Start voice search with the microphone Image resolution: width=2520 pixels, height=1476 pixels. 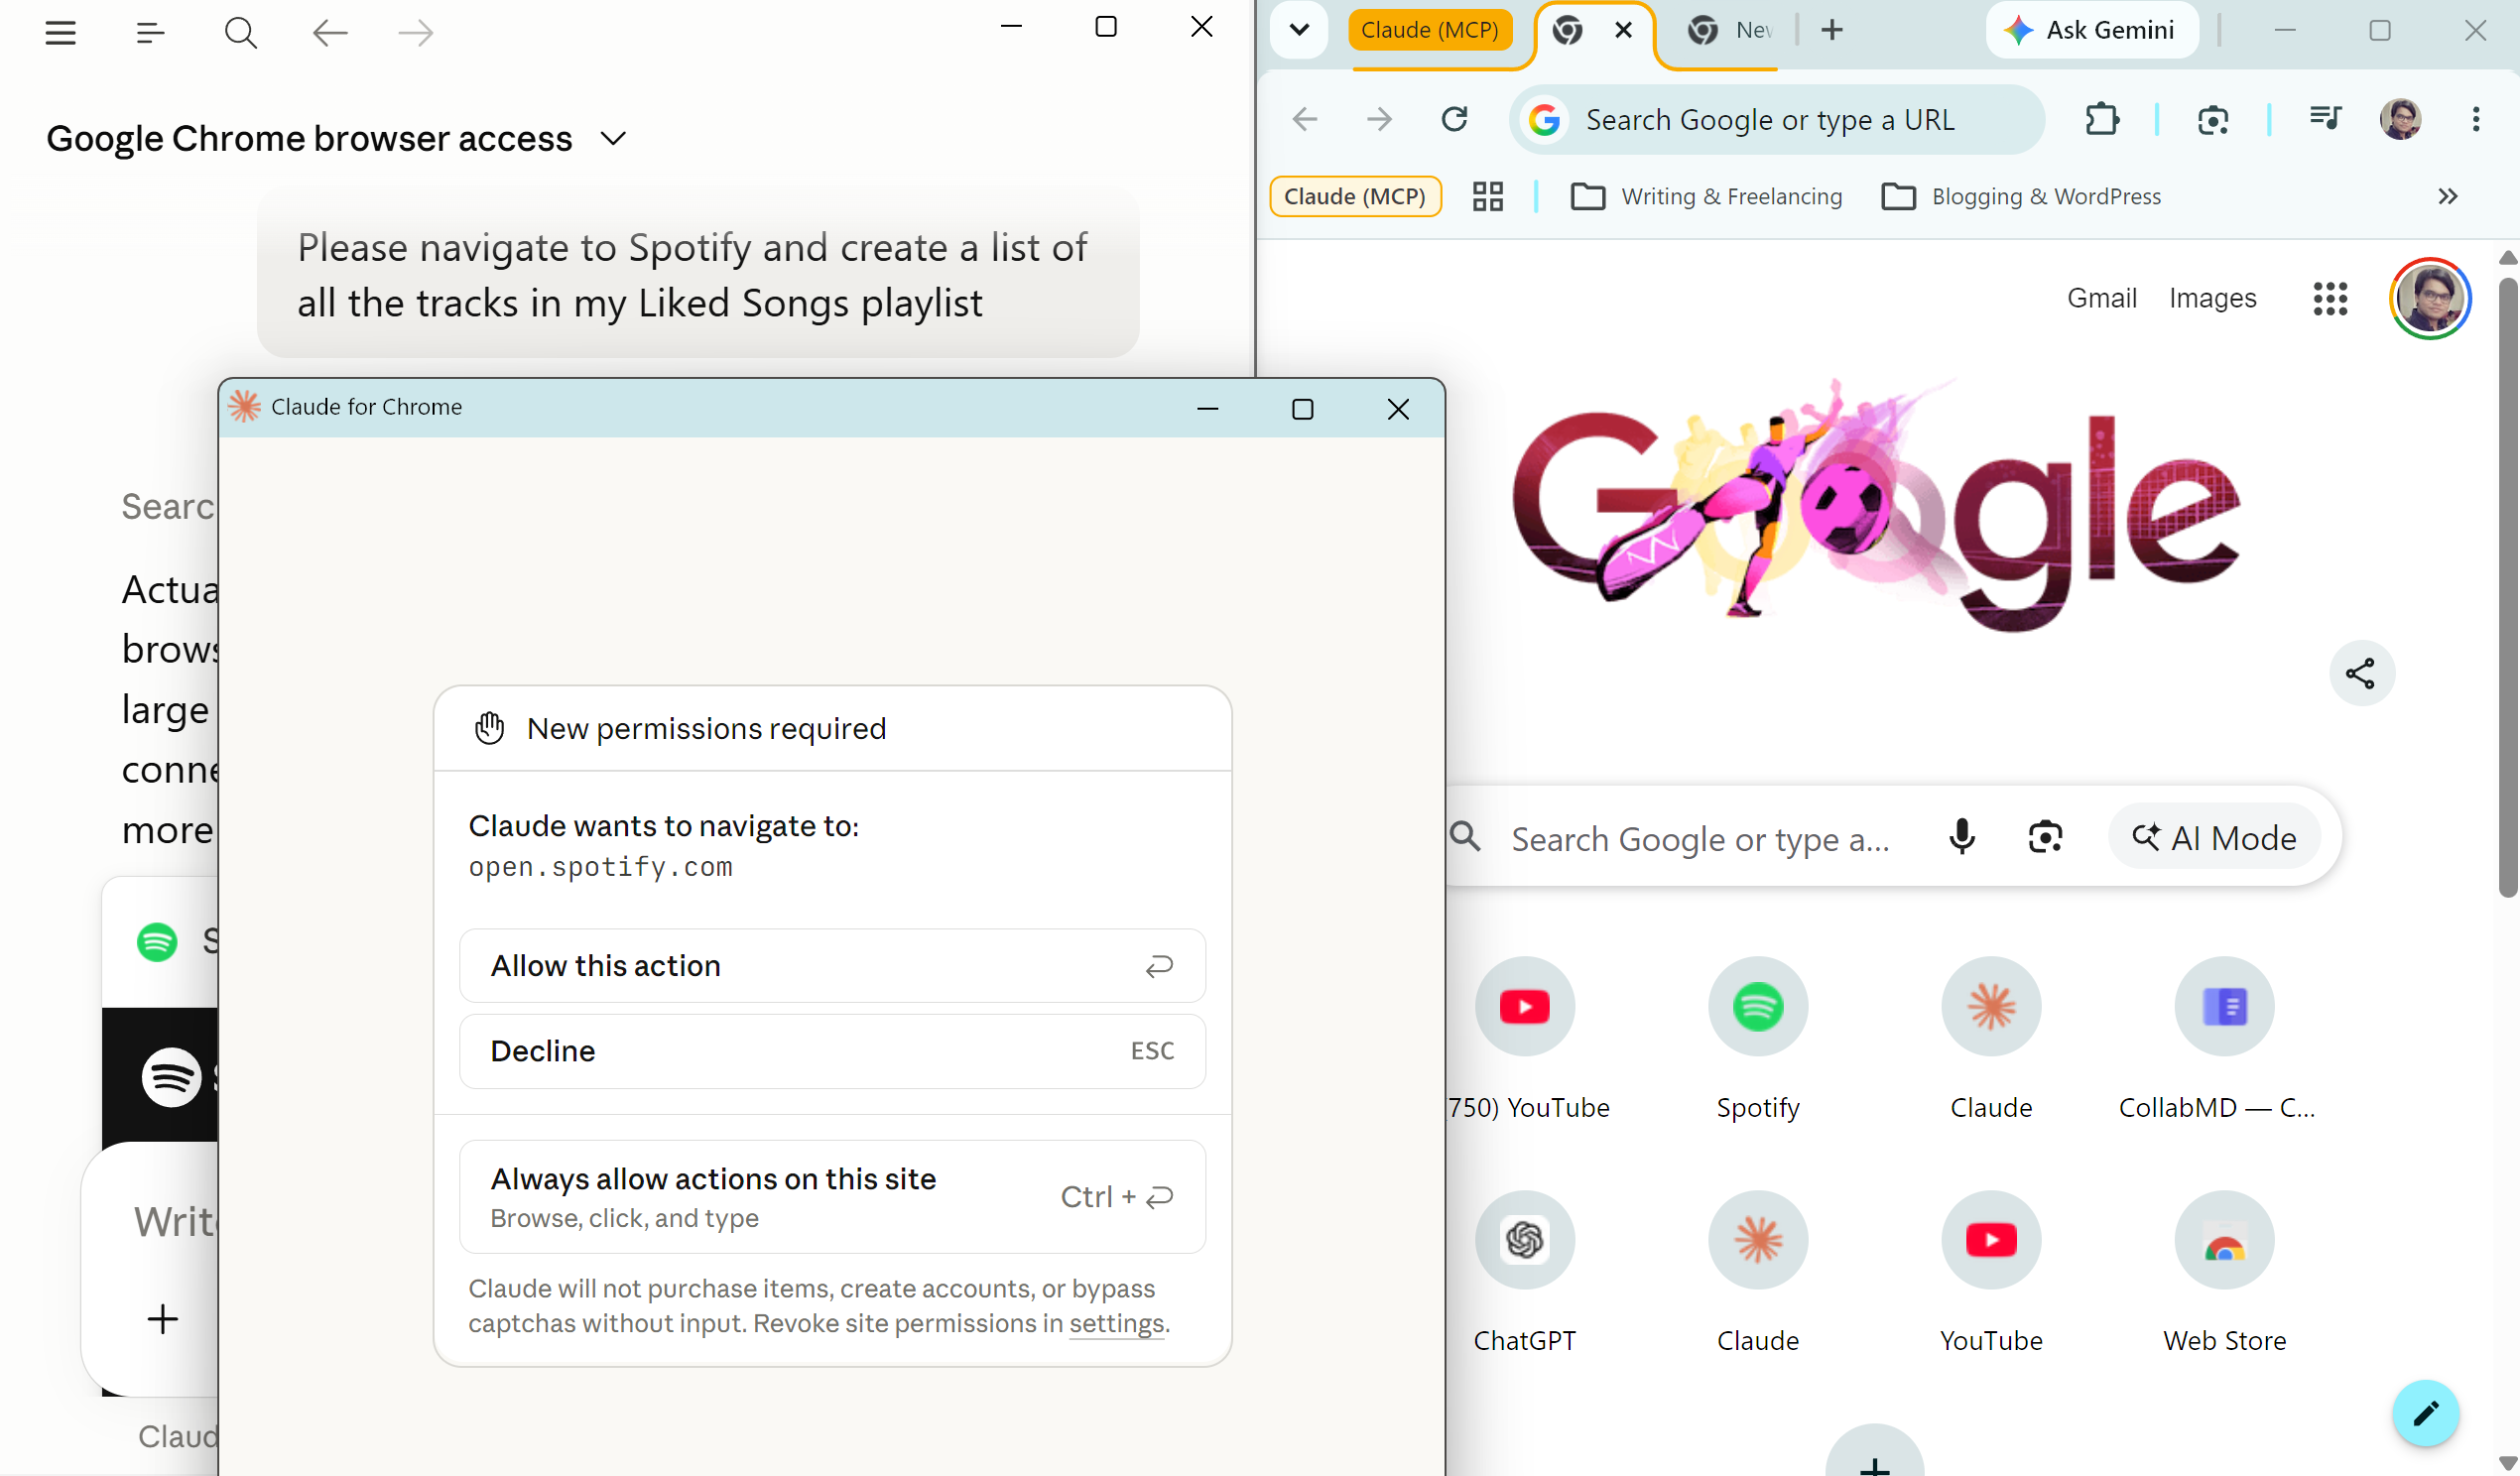point(1962,838)
